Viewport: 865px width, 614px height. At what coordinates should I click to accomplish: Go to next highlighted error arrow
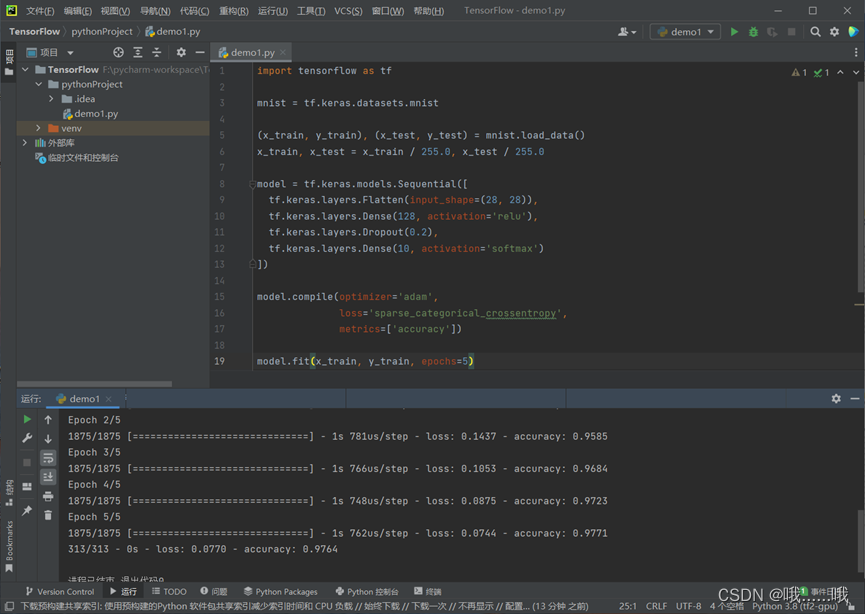point(856,72)
